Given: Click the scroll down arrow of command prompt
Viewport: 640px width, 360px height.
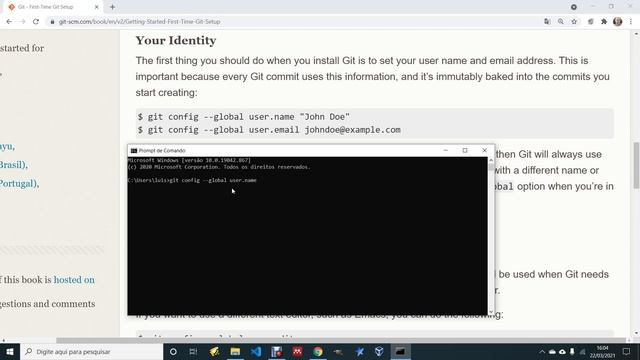Looking at the screenshot, I should (491, 311).
